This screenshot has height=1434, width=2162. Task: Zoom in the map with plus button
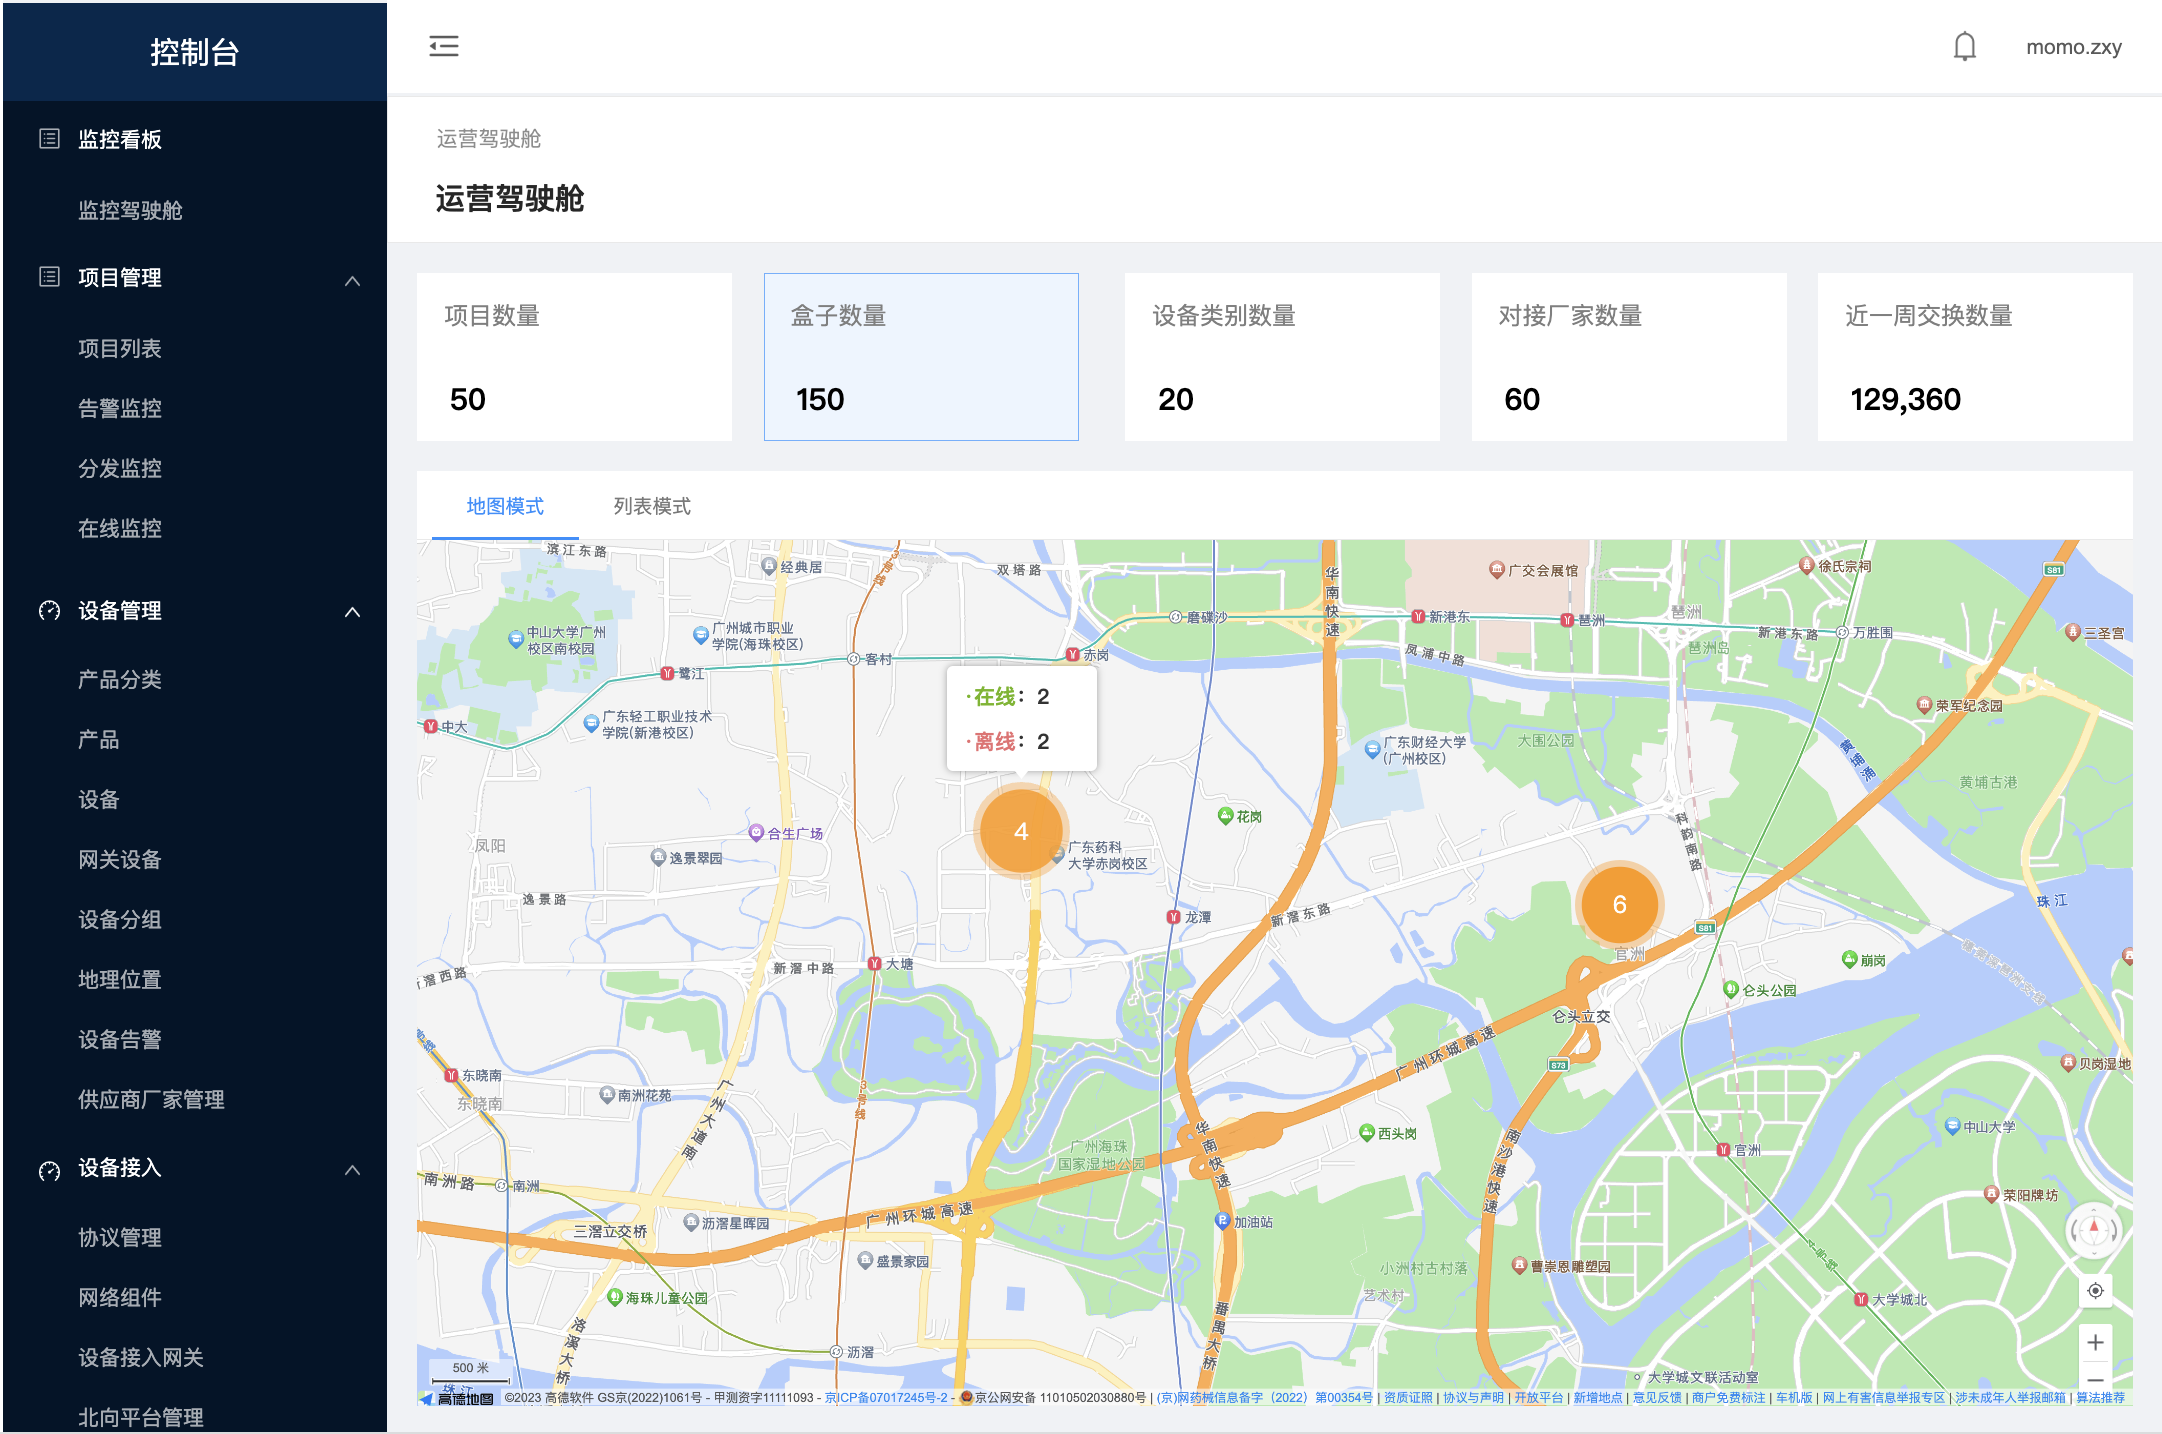[2095, 1343]
